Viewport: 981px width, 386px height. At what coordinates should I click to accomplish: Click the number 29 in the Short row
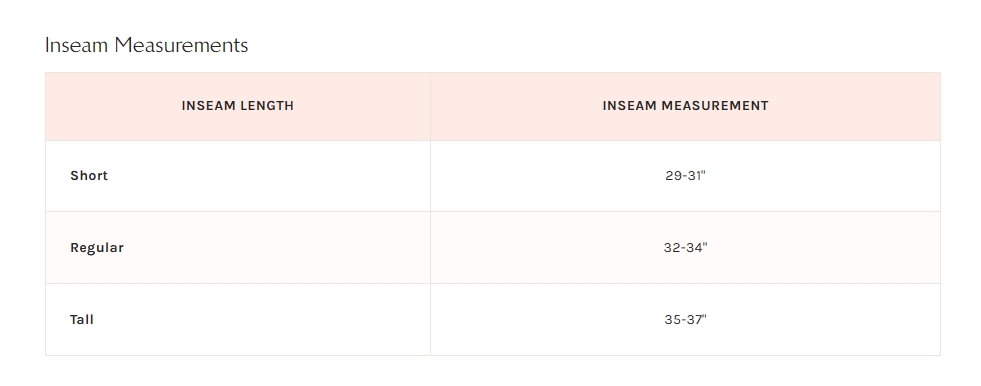coord(673,176)
